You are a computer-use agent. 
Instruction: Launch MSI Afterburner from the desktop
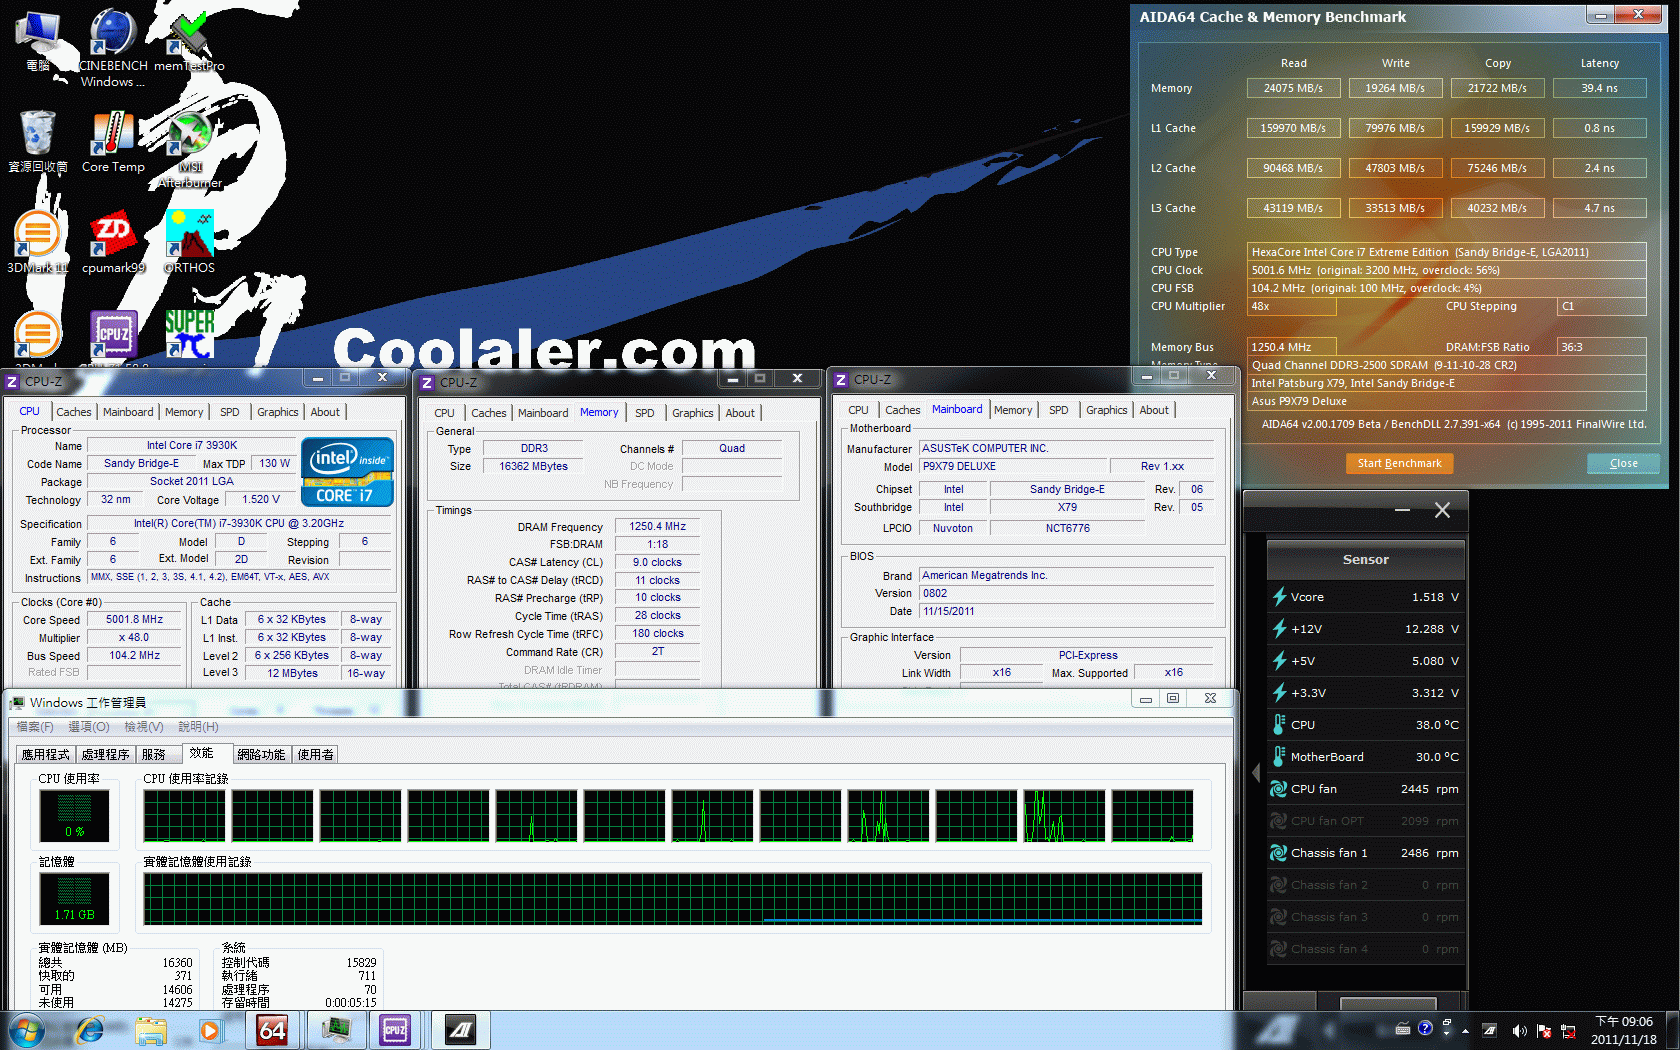pos(189,150)
